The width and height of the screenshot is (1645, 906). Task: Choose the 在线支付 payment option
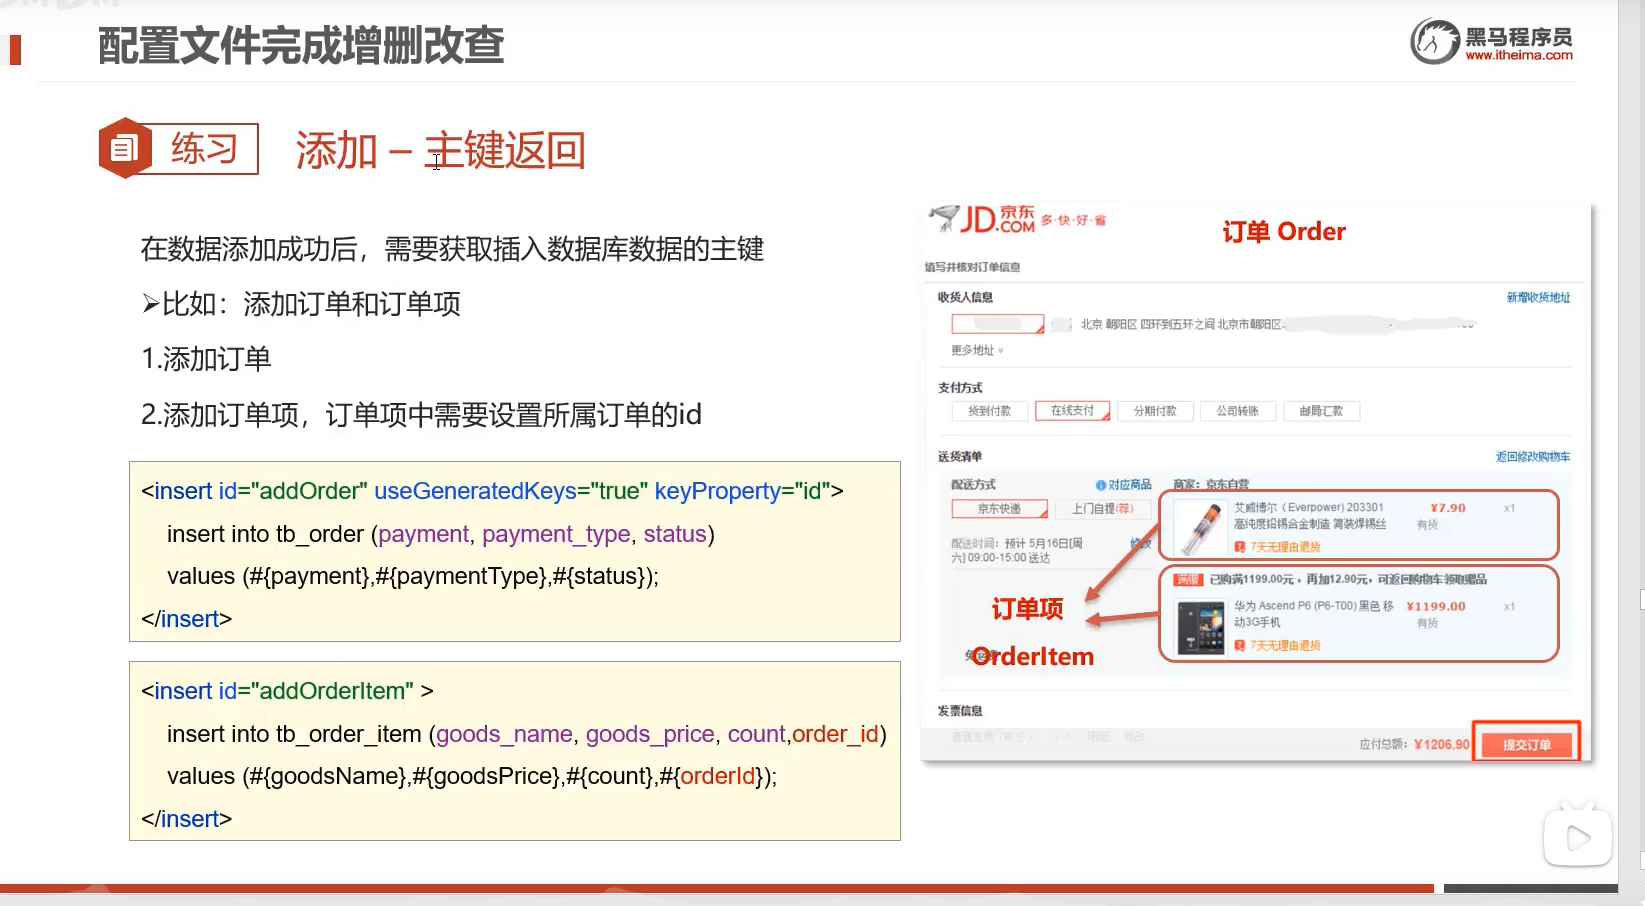coord(1072,411)
